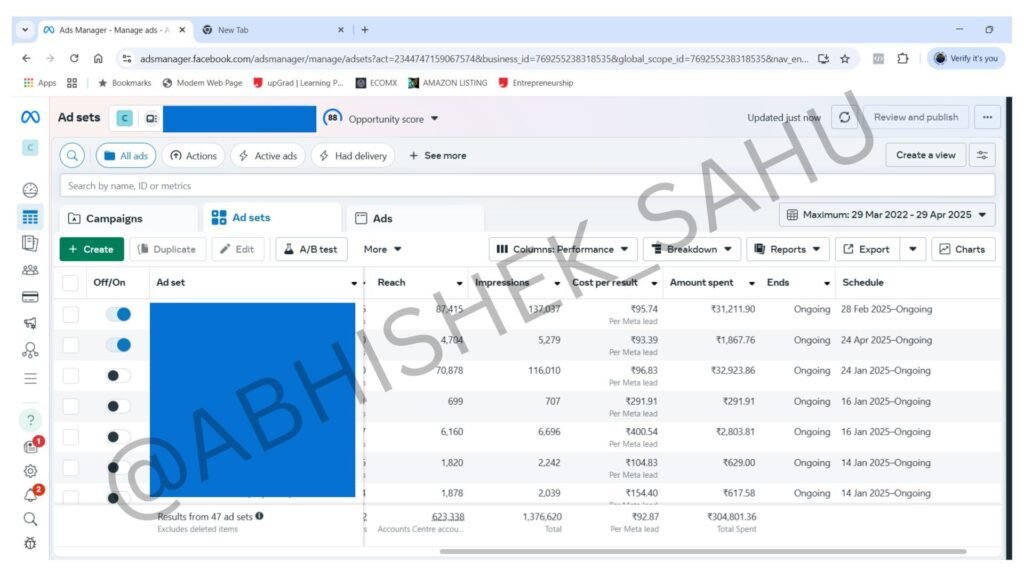Switch to the Ads tab
This screenshot has width=1024, height=576.
382,218
